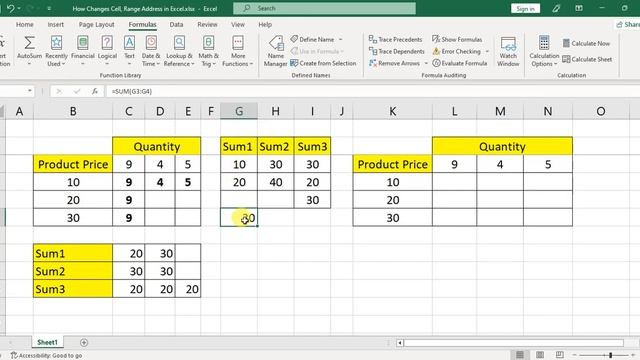Open the Name Box dropdown
This screenshot has width=640, height=360.
pyautogui.click(x=30, y=91)
